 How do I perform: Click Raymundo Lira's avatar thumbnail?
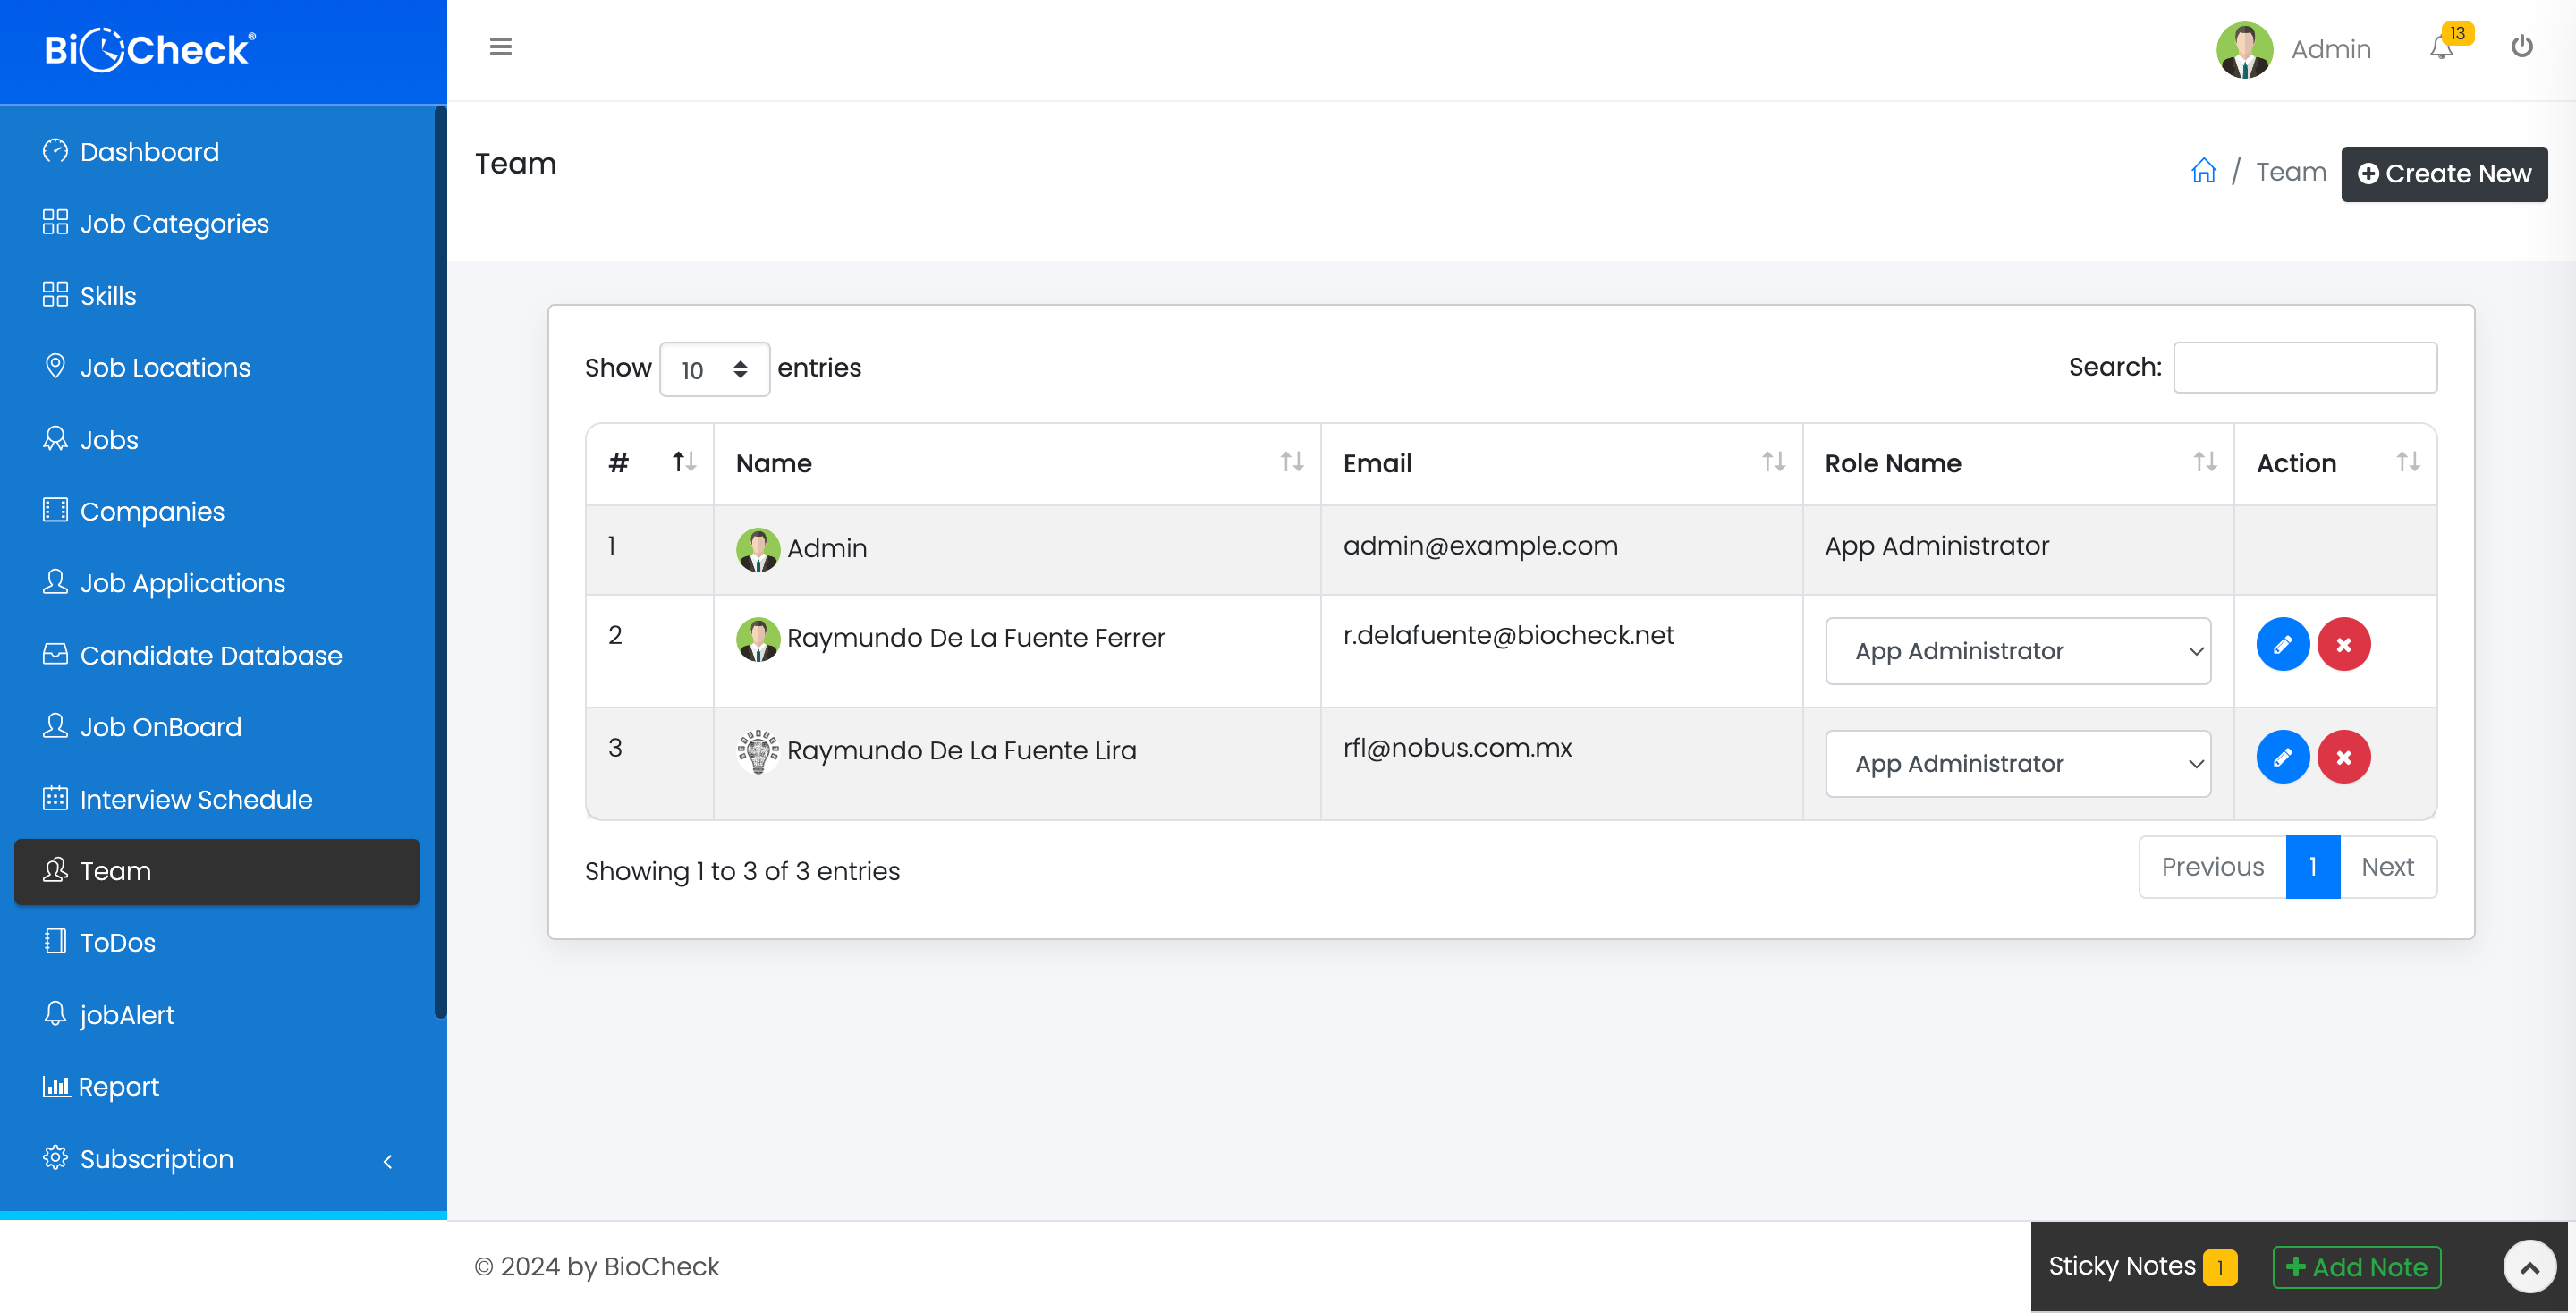point(758,751)
